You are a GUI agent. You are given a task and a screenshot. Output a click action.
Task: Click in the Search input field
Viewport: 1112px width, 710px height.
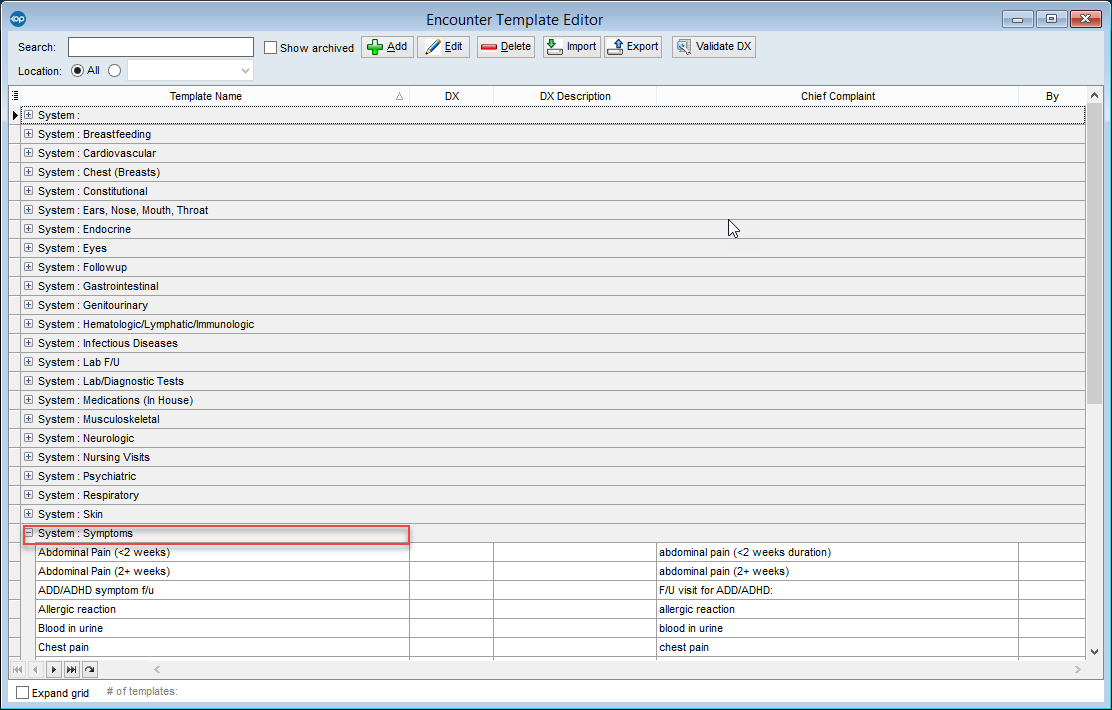pos(161,47)
